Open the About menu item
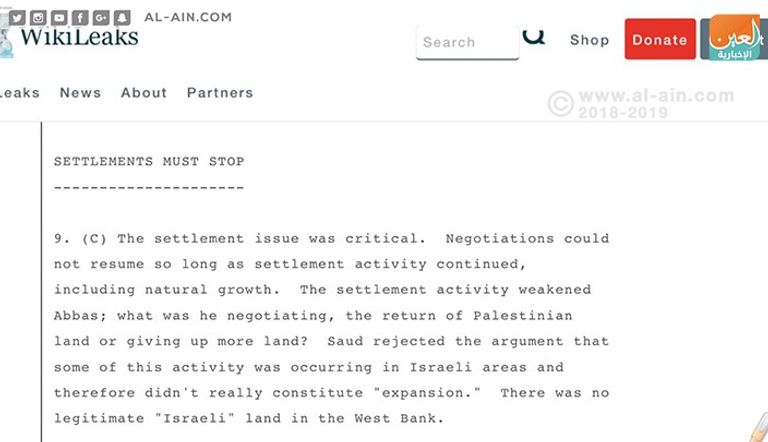The height and width of the screenshot is (442, 768). click(x=144, y=93)
